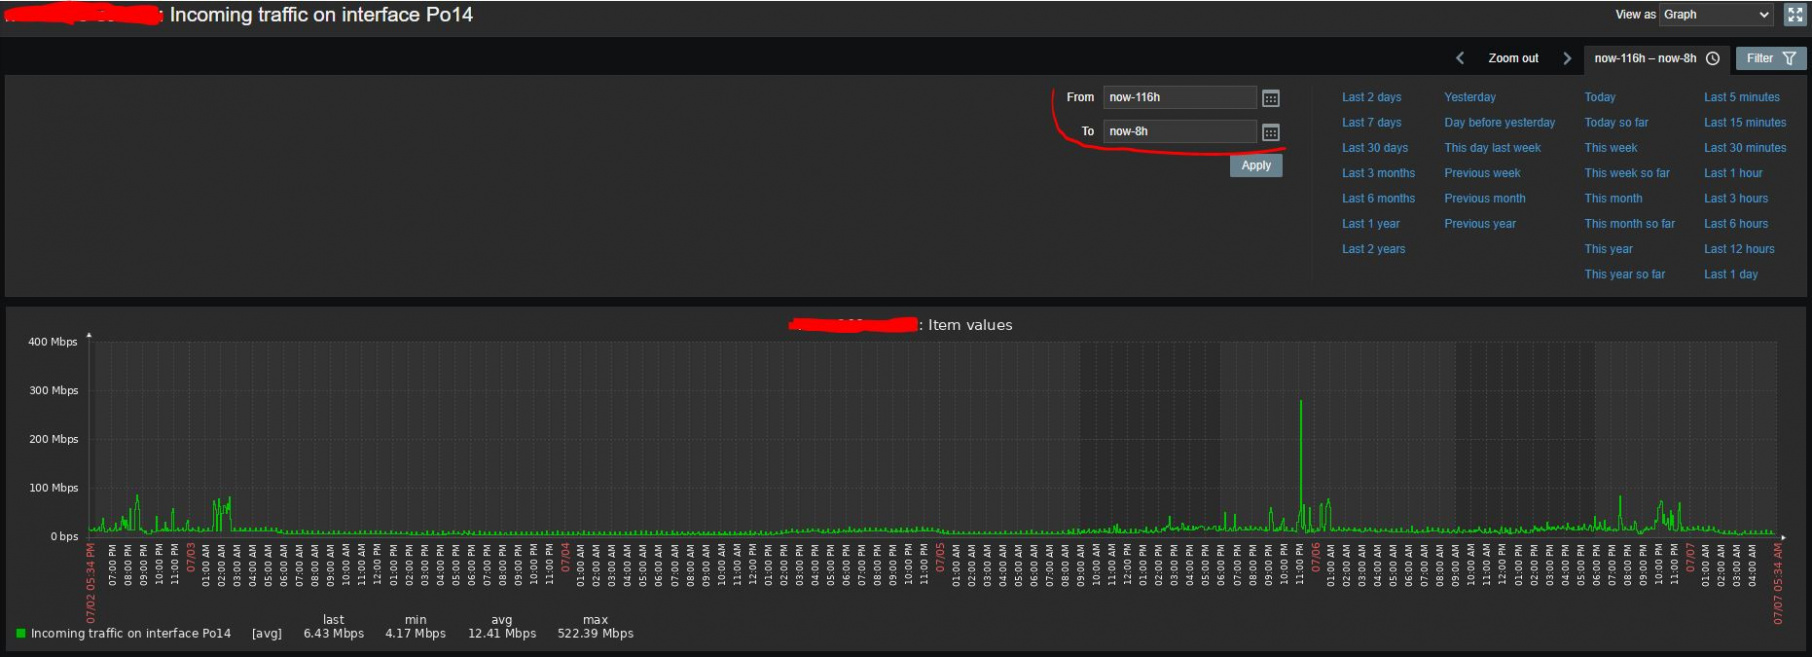Select Last 2 years range

[x=1373, y=249]
